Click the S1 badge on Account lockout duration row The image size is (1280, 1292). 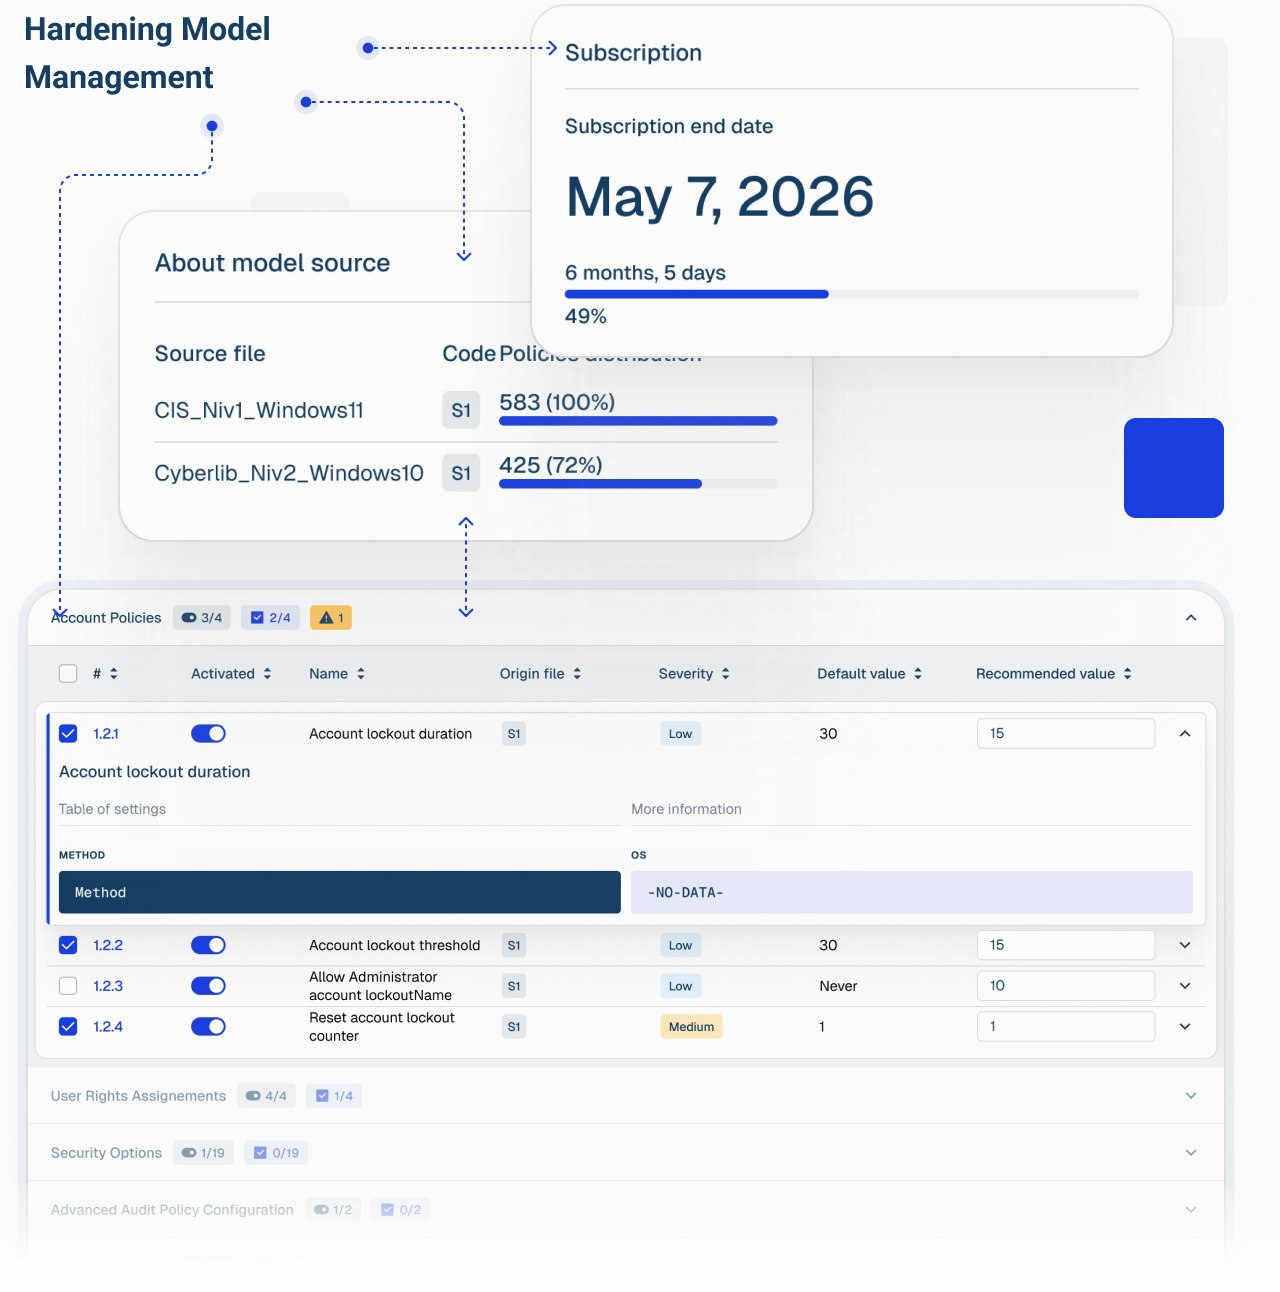pyautogui.click(x=514, y=733)
